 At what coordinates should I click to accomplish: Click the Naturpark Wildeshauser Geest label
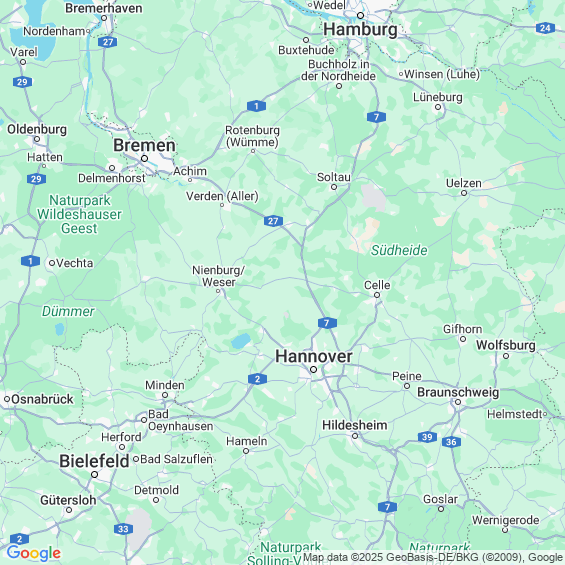tap(79, 214)
